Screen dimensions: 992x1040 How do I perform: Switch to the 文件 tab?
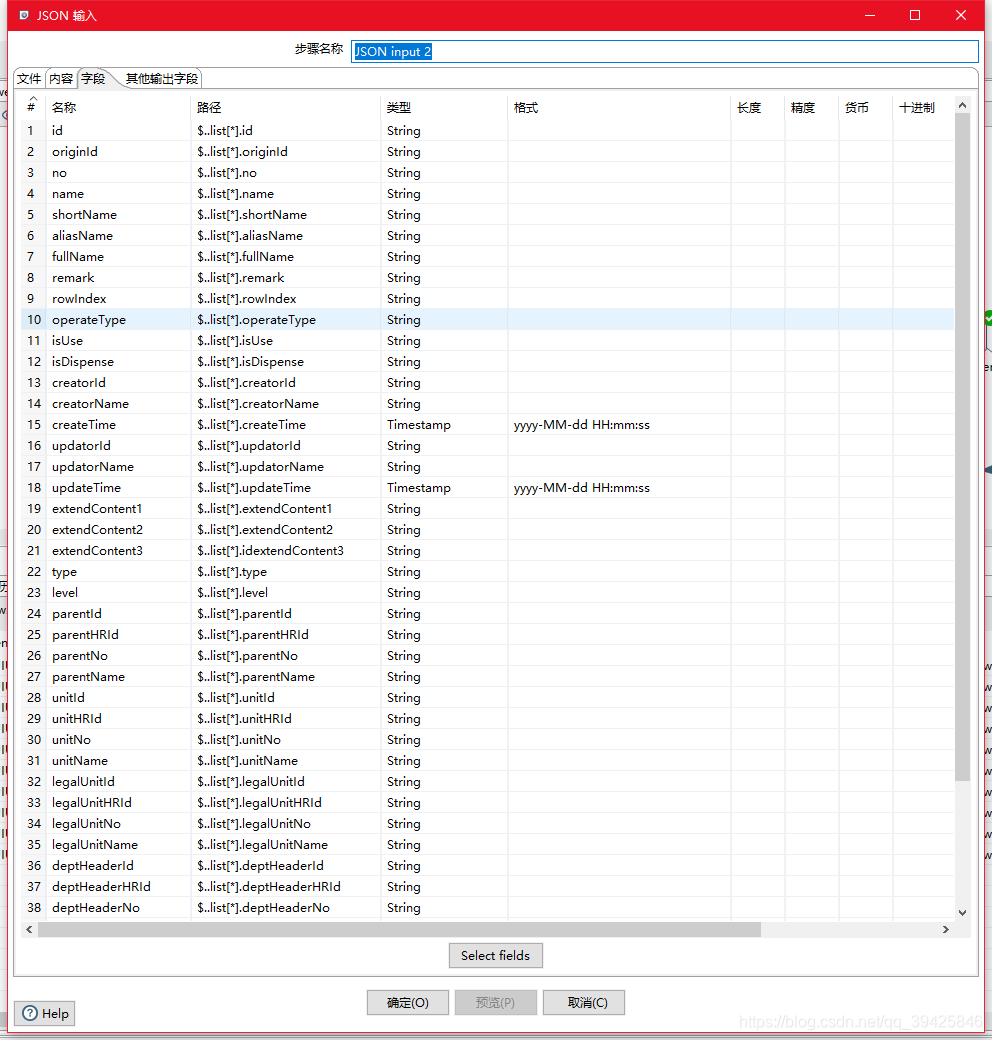[x=28, y=77]
